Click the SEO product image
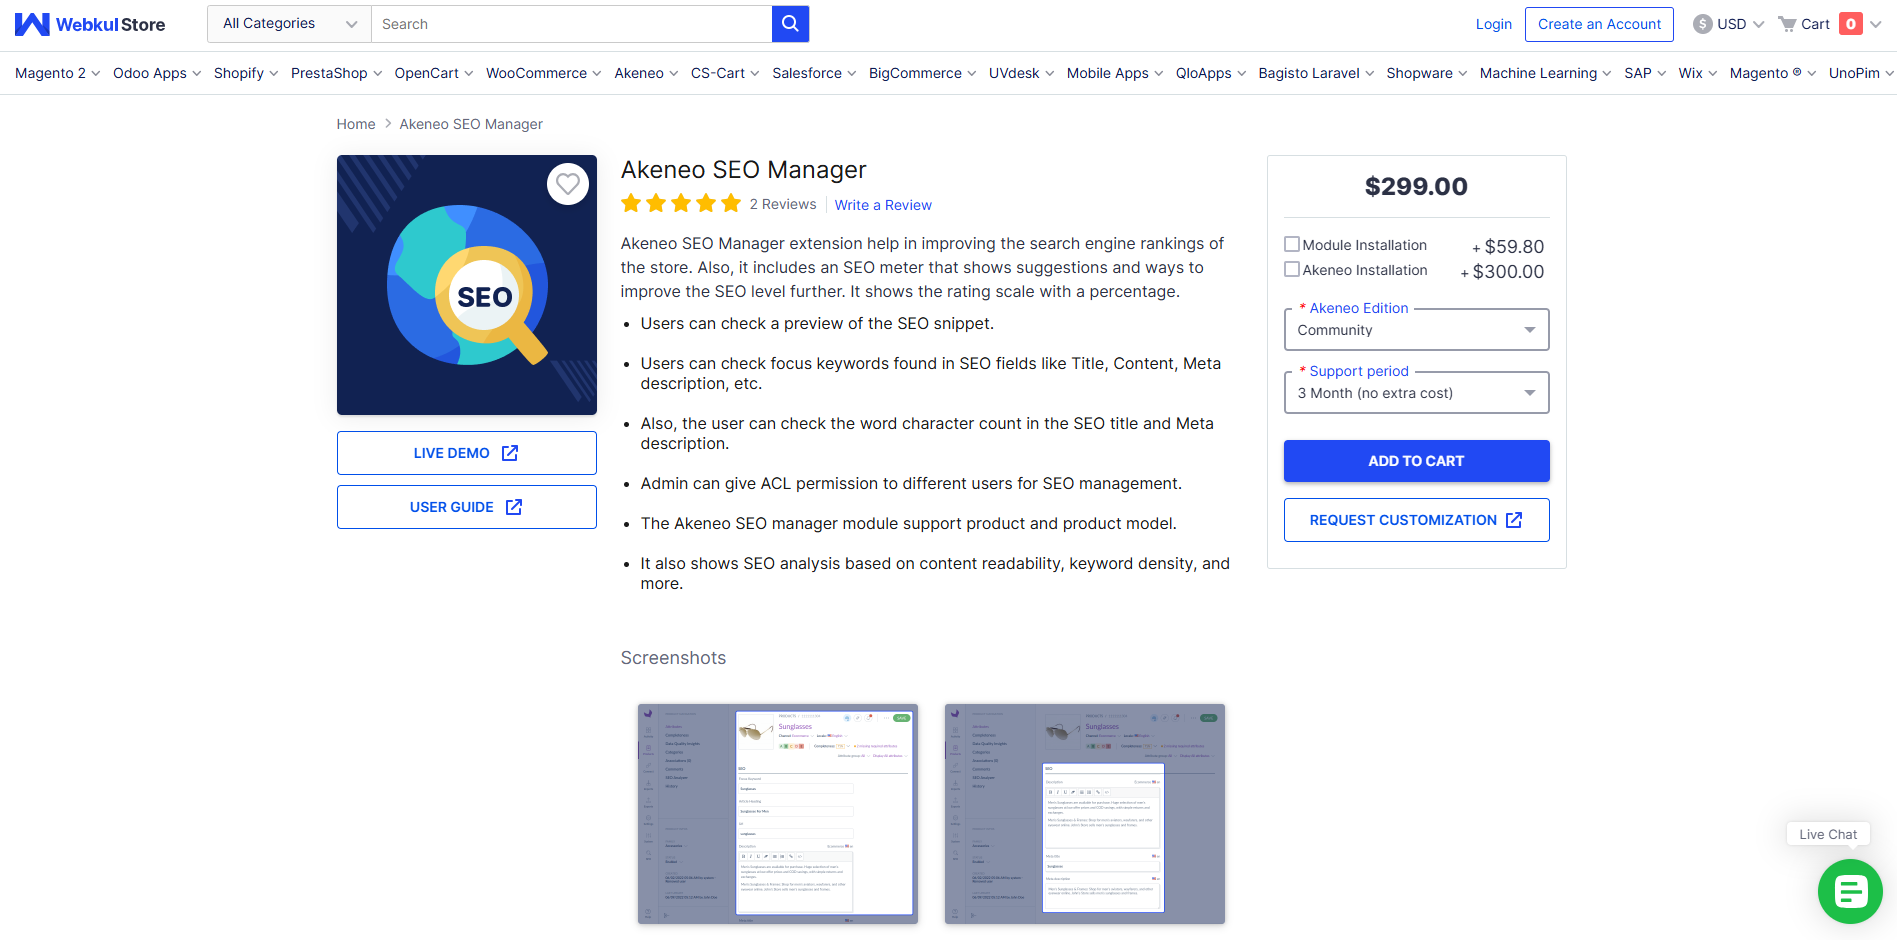Screen dimensions: 1897x940 pos(467,285)
